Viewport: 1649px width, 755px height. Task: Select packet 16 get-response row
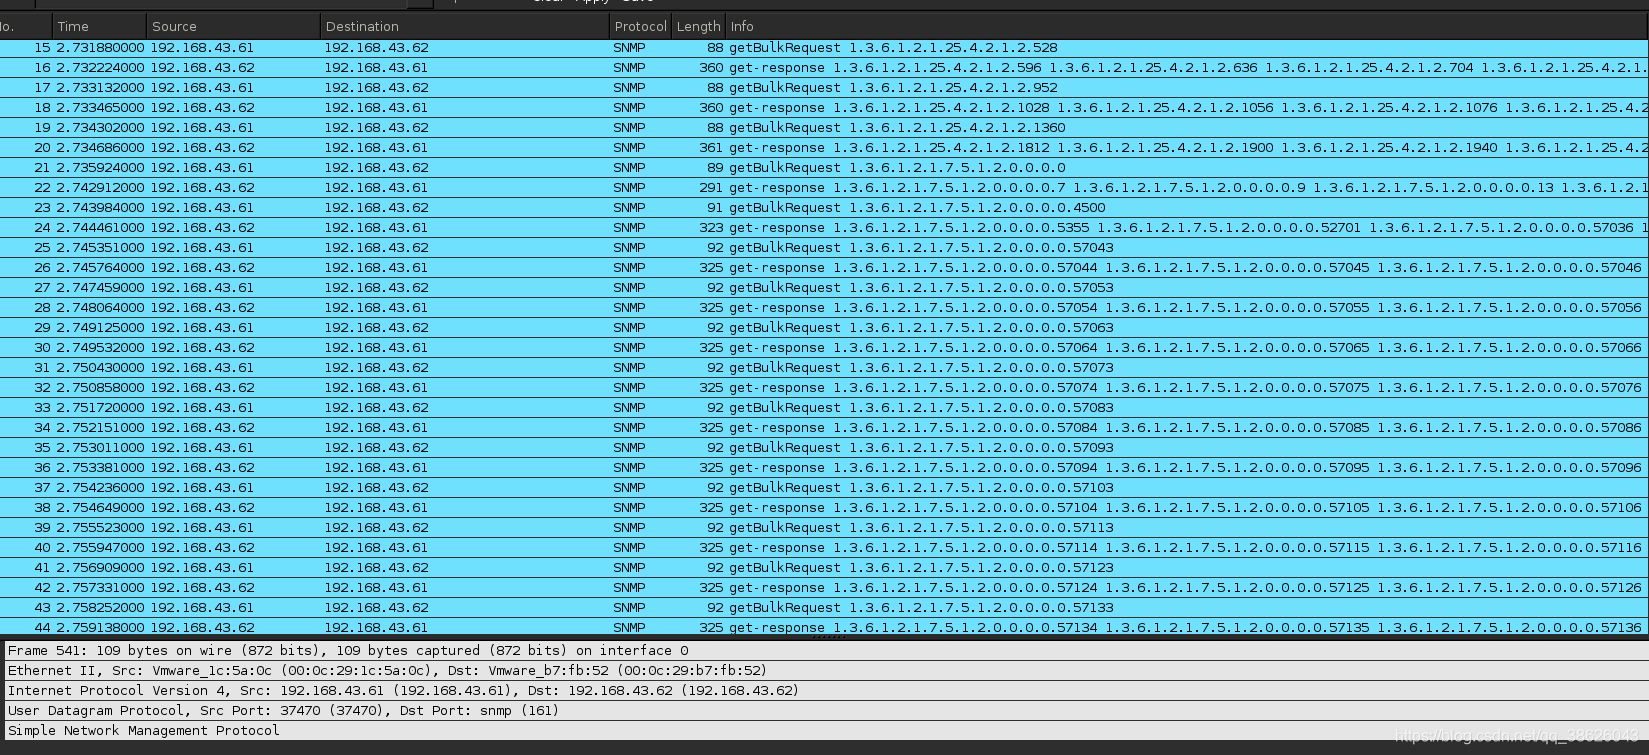[824, 68]
